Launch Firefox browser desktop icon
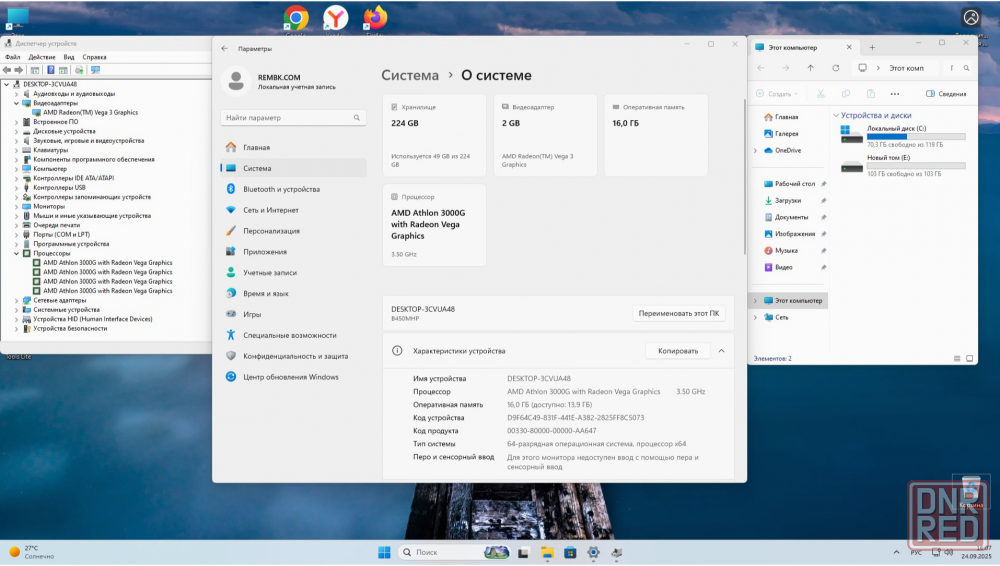This screenshot has height=566, width=1000. click(375, 18)
